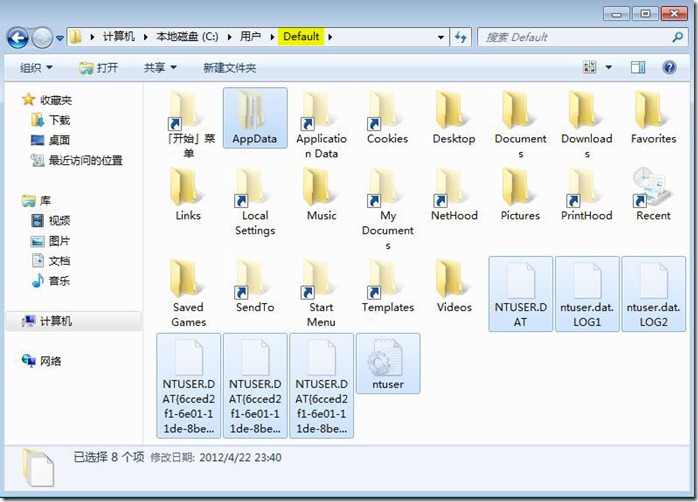Screen dimensions: 698x502
Task: Select the Desktop folder
Action: (454, 118)
